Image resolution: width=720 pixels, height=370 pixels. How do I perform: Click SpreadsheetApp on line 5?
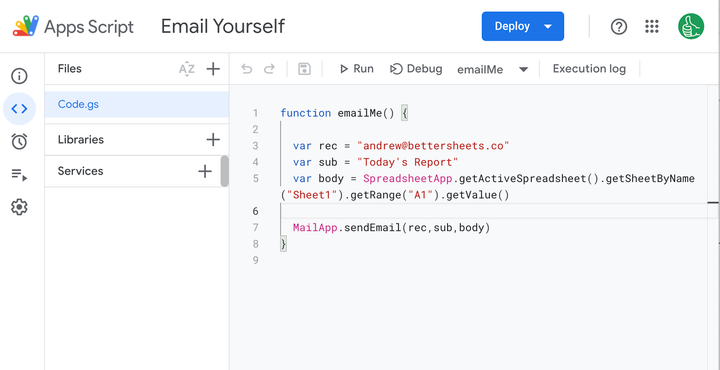coord(408,179)
